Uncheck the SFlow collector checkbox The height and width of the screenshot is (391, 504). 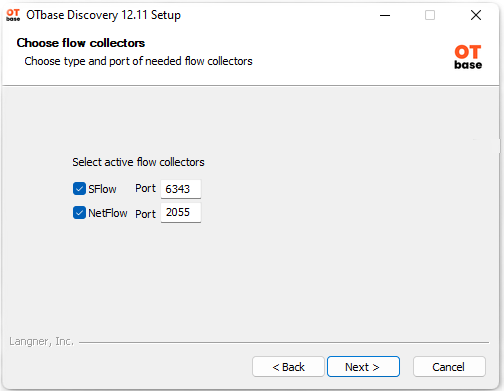click(x=79, y=189)
